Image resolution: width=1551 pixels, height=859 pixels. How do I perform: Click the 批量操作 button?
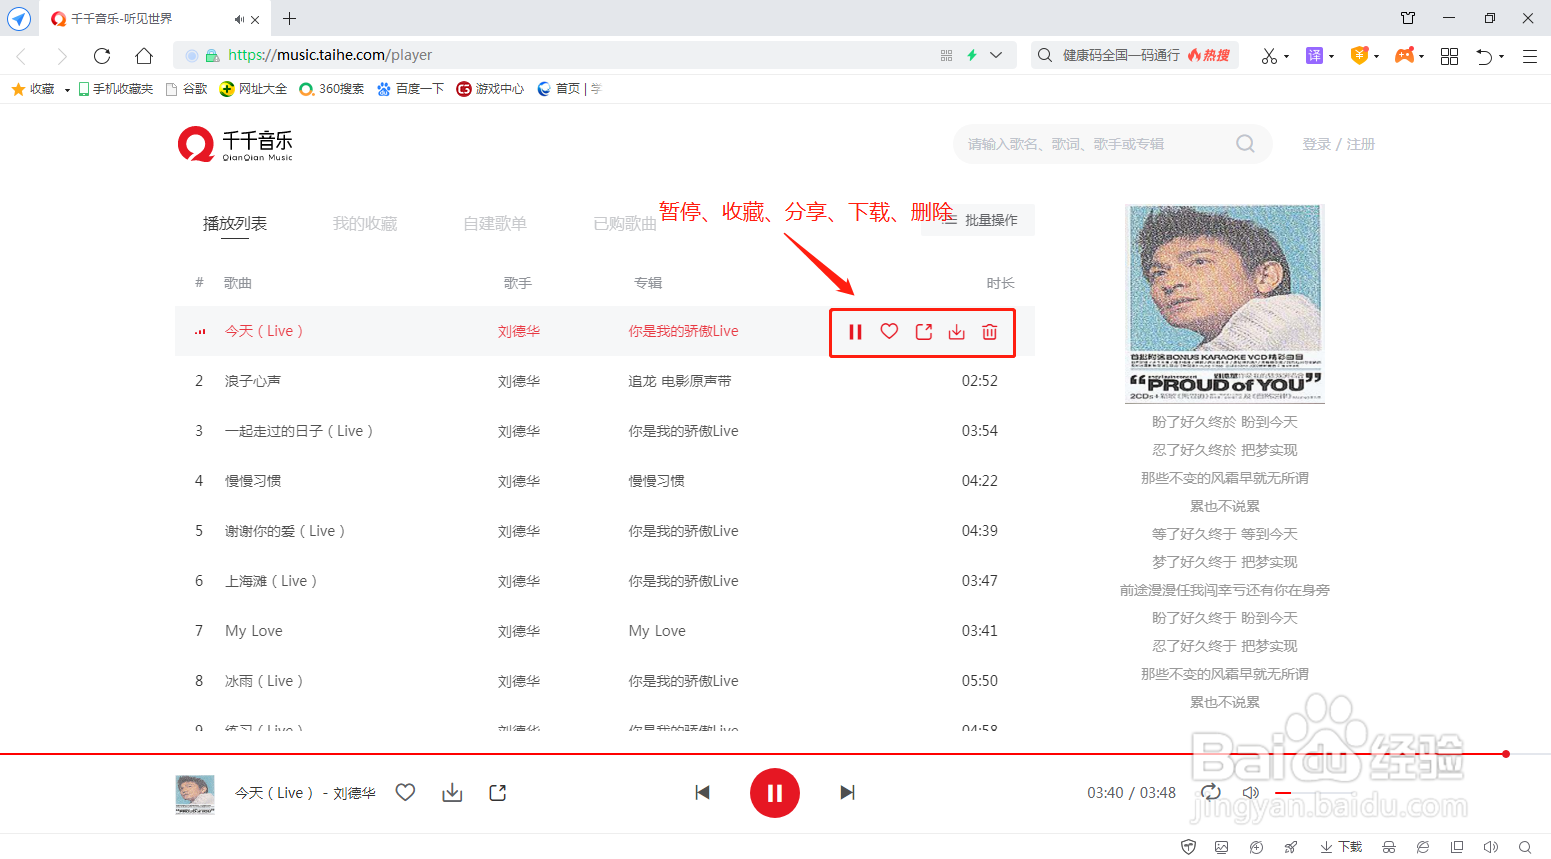(978, 220)
